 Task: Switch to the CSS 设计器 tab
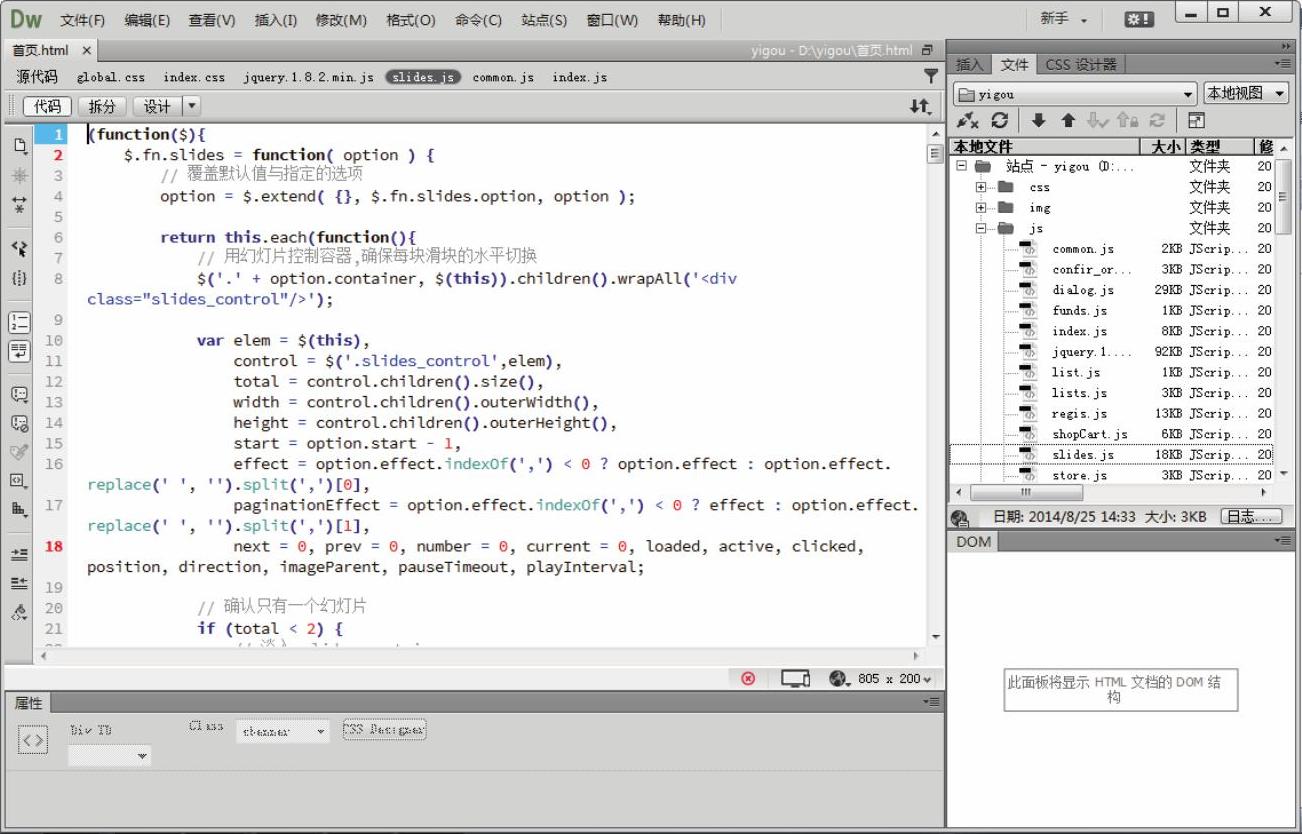[1081, 65]
